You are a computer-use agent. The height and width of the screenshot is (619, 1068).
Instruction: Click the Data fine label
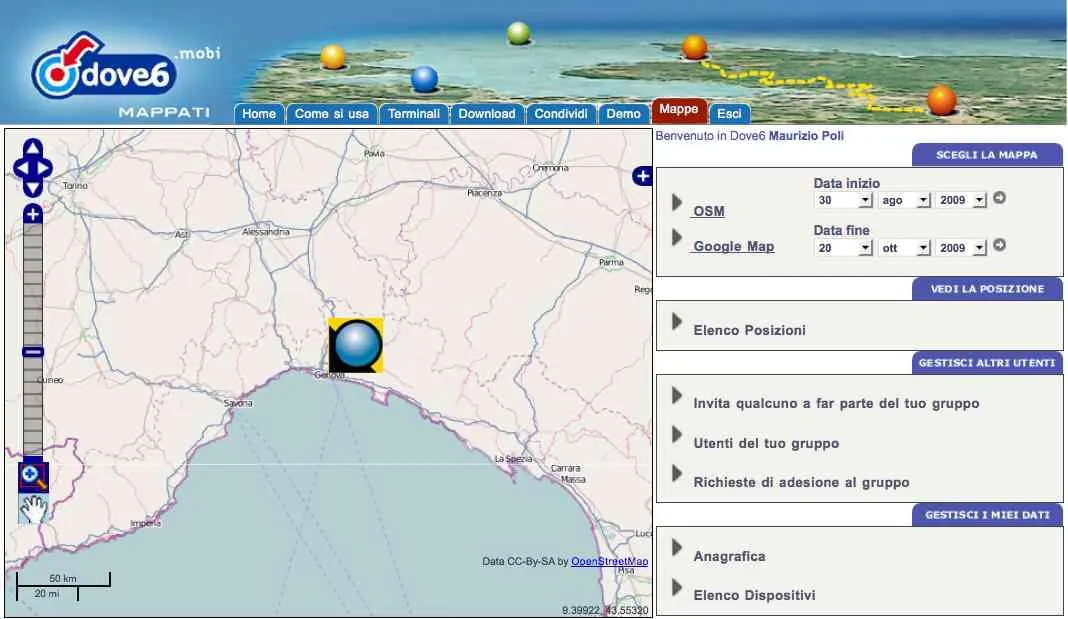841,230
